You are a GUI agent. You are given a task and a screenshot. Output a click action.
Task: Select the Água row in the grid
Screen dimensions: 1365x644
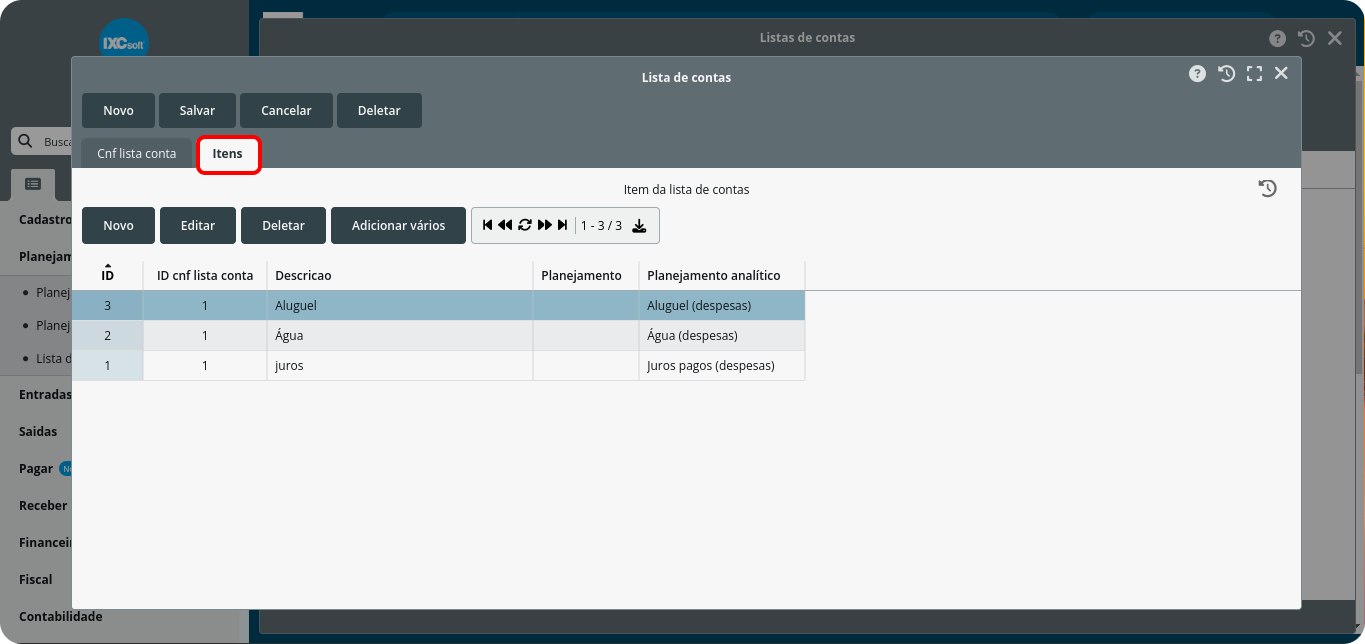(x=400, y=336)
